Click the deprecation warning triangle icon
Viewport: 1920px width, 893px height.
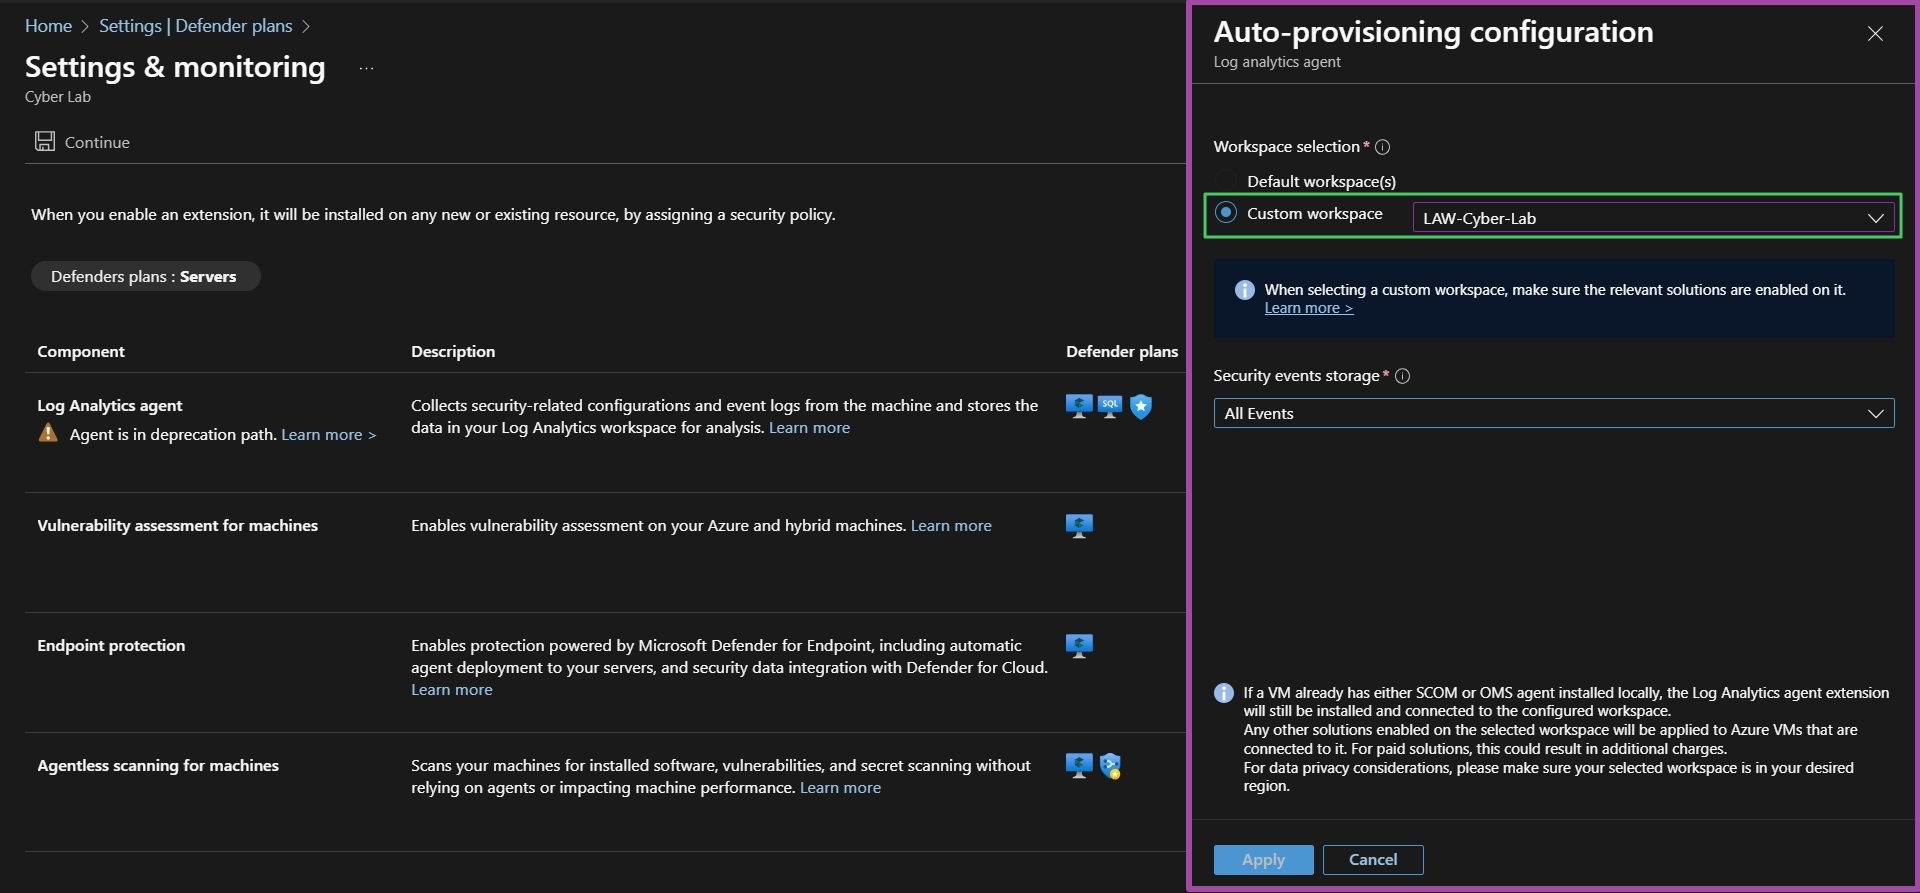click(x=48, y=433)
